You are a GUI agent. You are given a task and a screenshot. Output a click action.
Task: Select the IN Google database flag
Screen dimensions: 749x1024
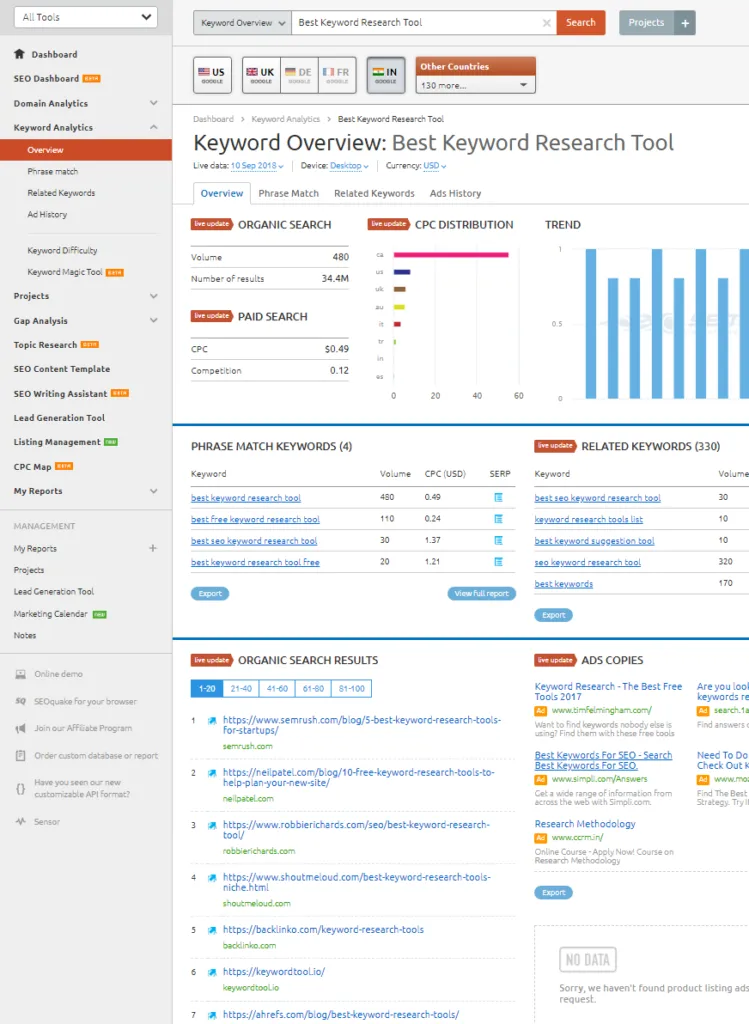pyautogui.click(x=385, y=75)
